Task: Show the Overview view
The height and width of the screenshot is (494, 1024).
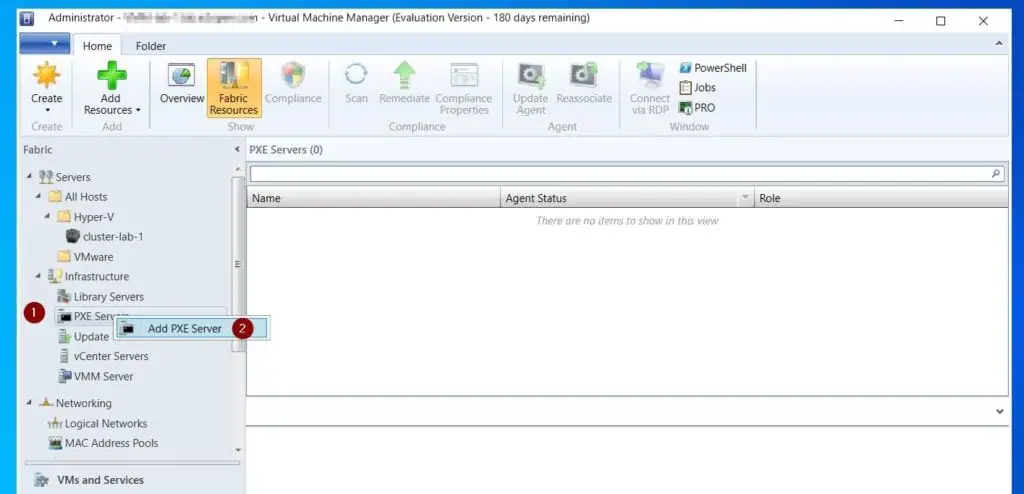Action: click(x=182, y=84)
